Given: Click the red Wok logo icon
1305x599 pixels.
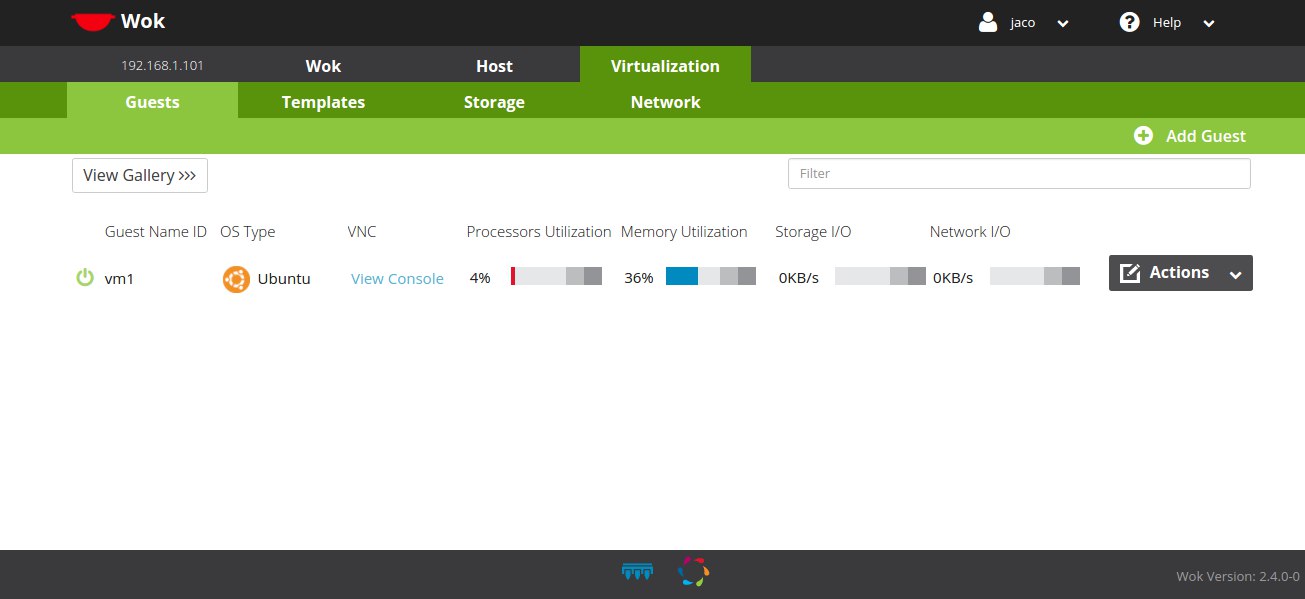Looking at the screenshot, I should (92, 21).
